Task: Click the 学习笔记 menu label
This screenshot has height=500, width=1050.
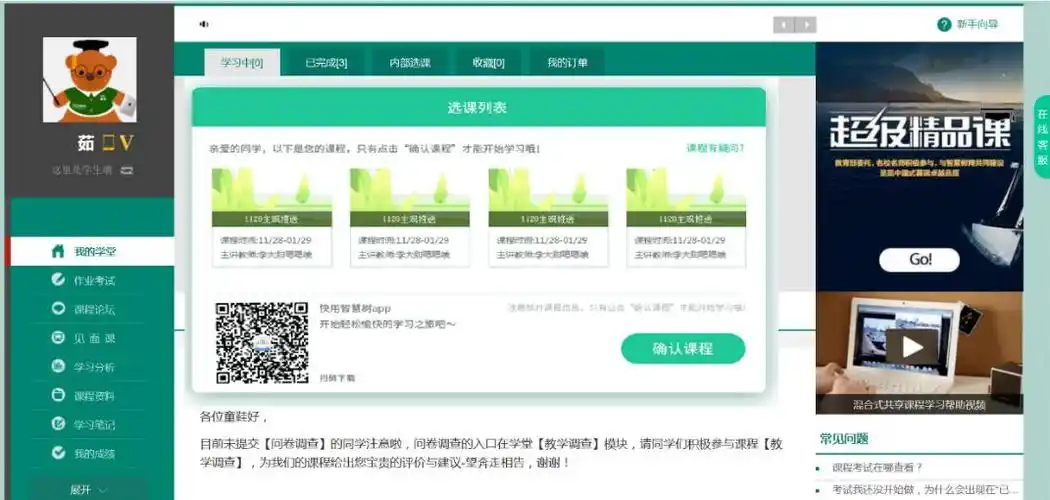Action: 94,424
